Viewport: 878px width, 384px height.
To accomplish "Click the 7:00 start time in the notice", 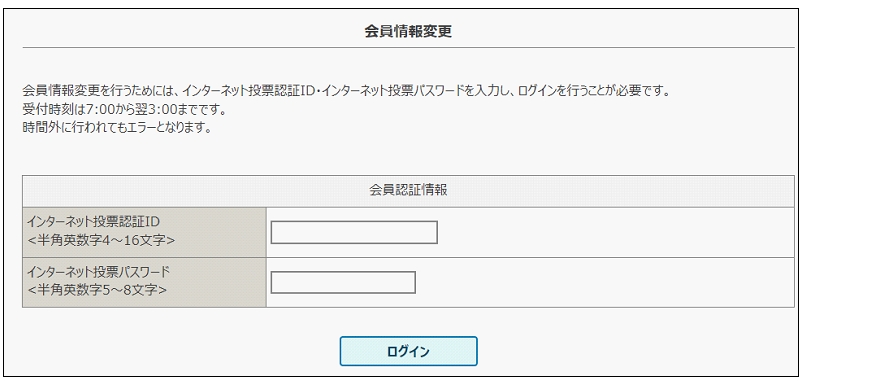I will pos(100,109).
